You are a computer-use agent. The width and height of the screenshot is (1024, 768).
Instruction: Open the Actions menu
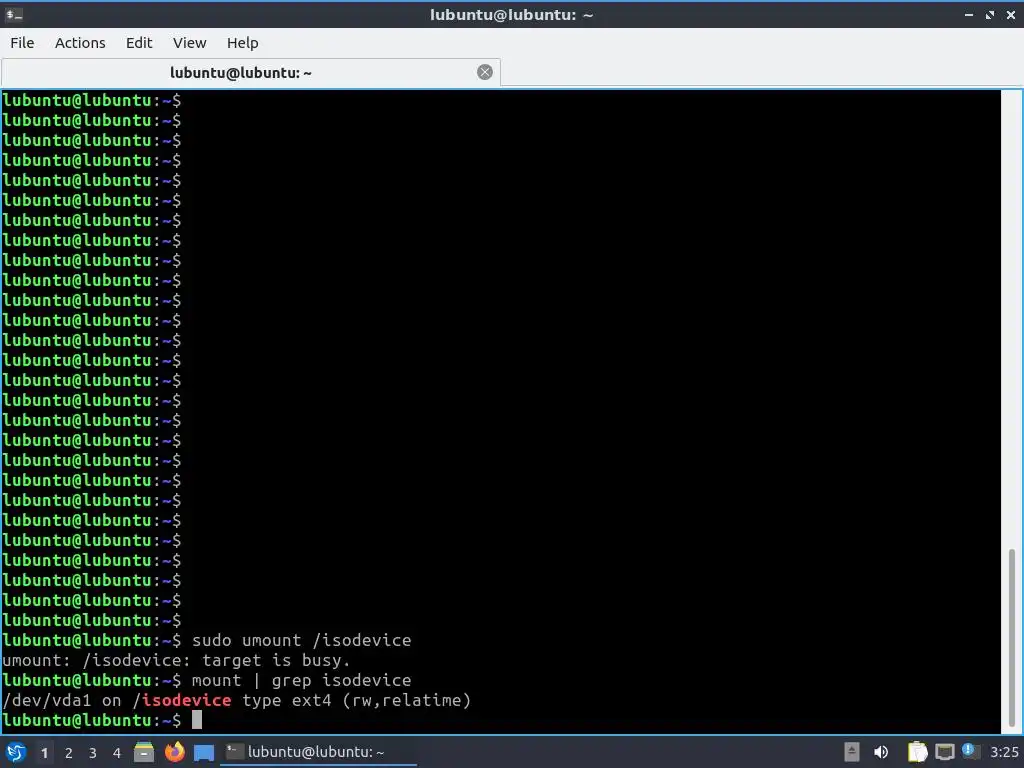click(x=80, y=43)
